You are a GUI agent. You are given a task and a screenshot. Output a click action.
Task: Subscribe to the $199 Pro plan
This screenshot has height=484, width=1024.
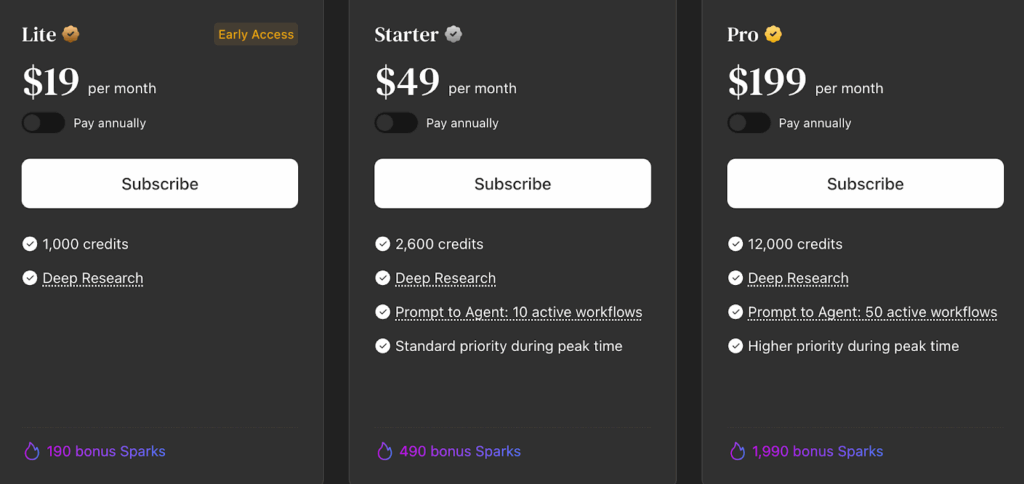(865, 184)
